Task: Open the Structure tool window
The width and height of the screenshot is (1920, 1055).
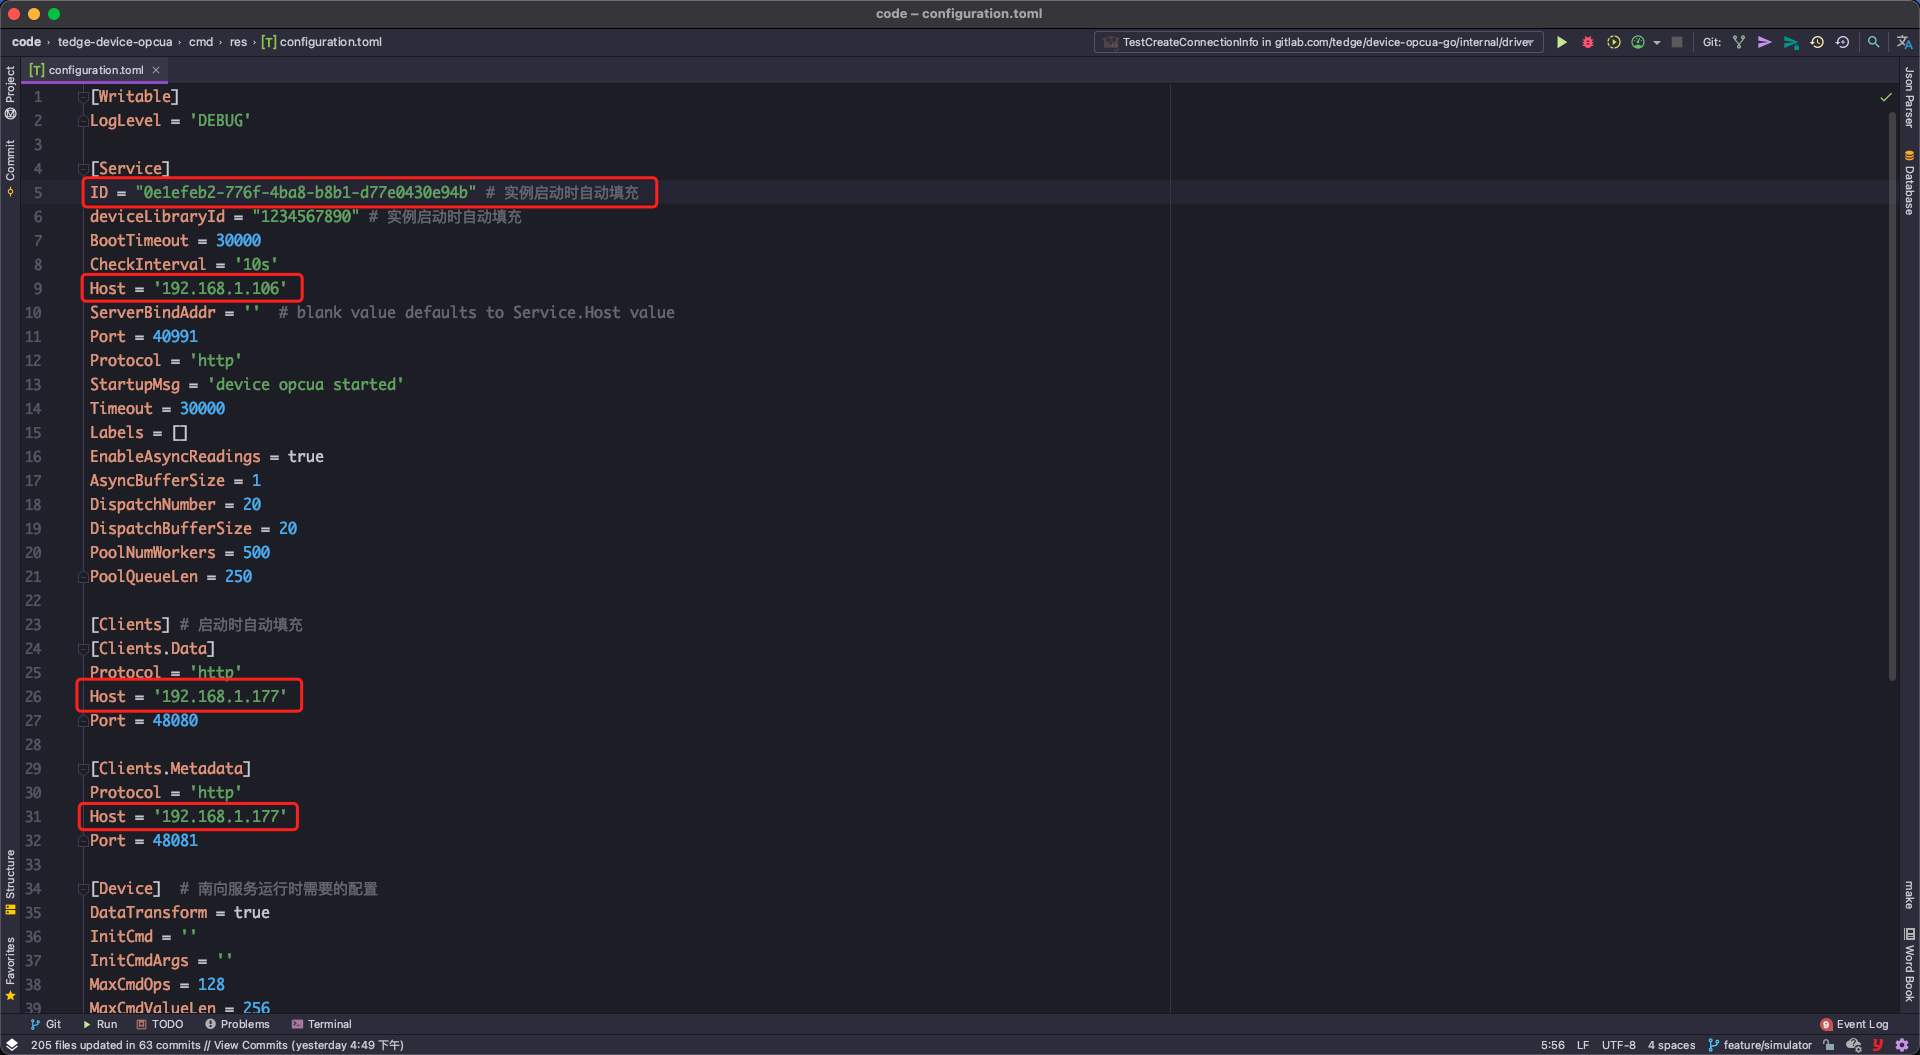Action: pyautogui.click(x=10, y=881)
